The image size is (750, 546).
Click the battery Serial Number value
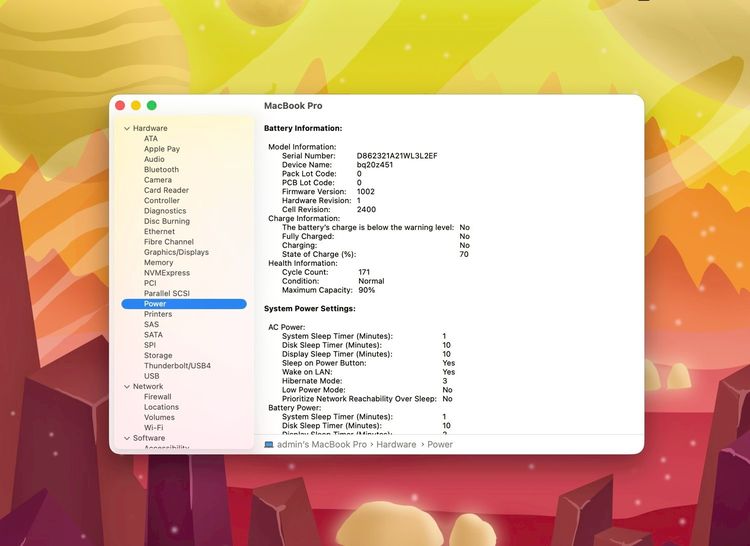(x=397, y=156)
